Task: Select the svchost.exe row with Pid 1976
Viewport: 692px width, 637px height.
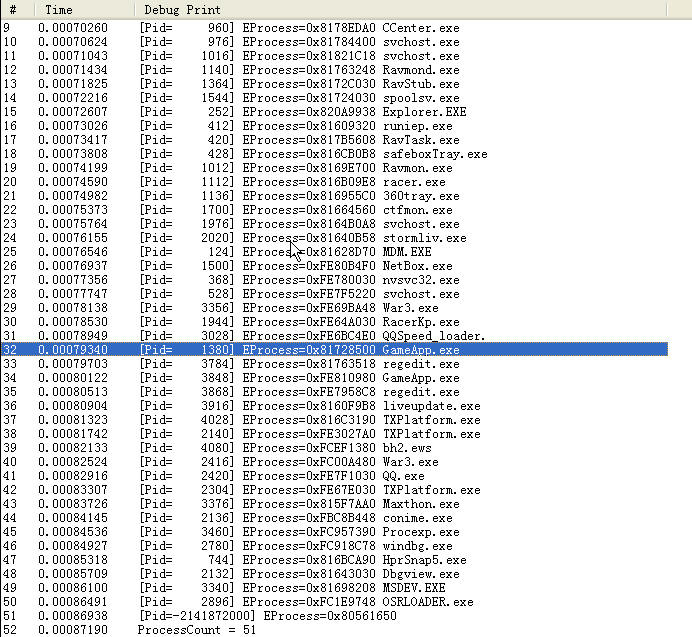Action: [x=335, y=224]
